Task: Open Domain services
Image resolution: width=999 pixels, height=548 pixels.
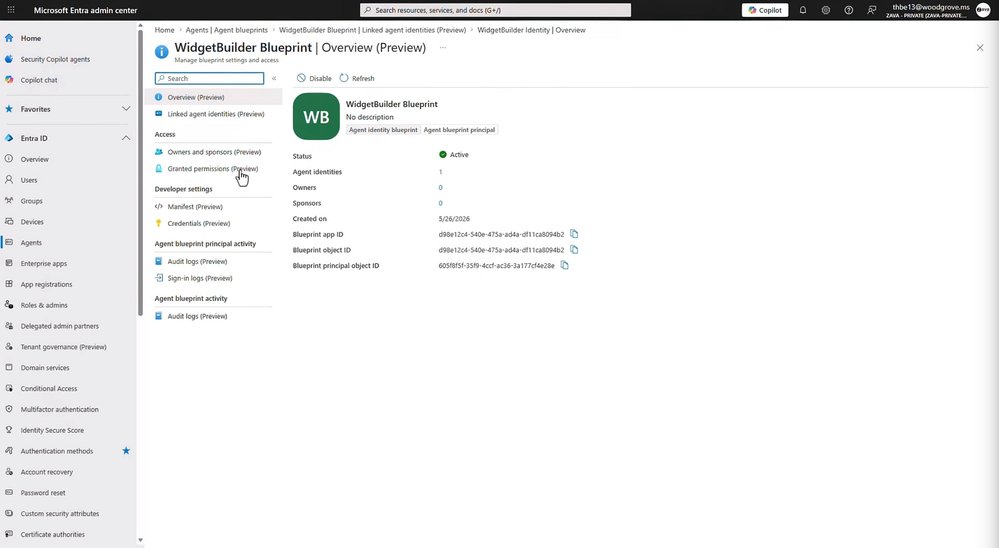Action: [45, 368]
